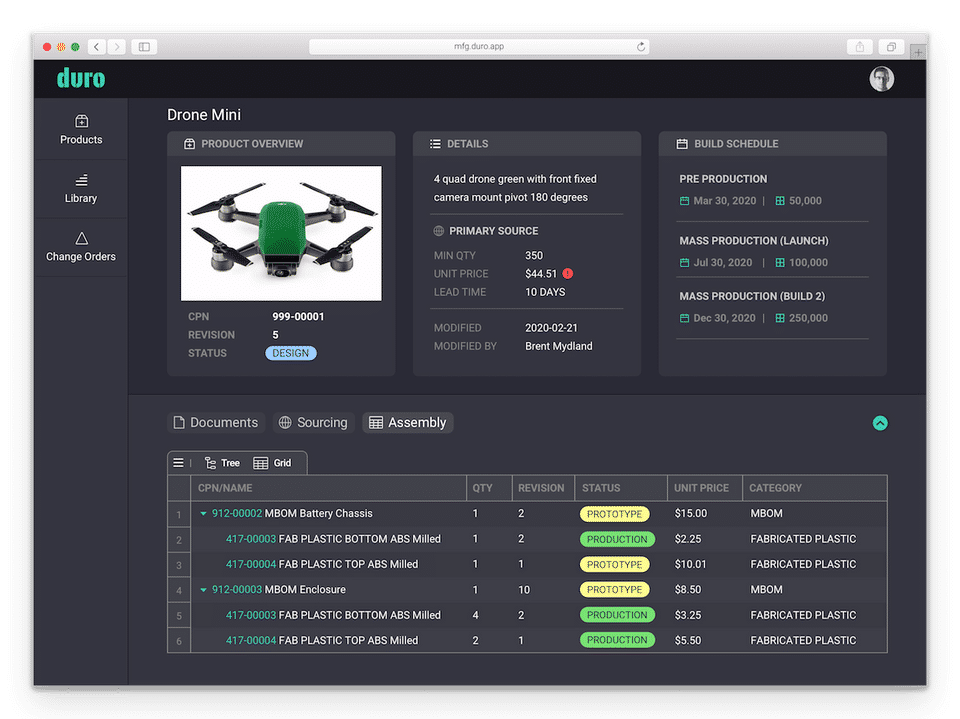Click the browser share button
The image size is (960, 719).
pyautogui.click(x=860, y=47)
